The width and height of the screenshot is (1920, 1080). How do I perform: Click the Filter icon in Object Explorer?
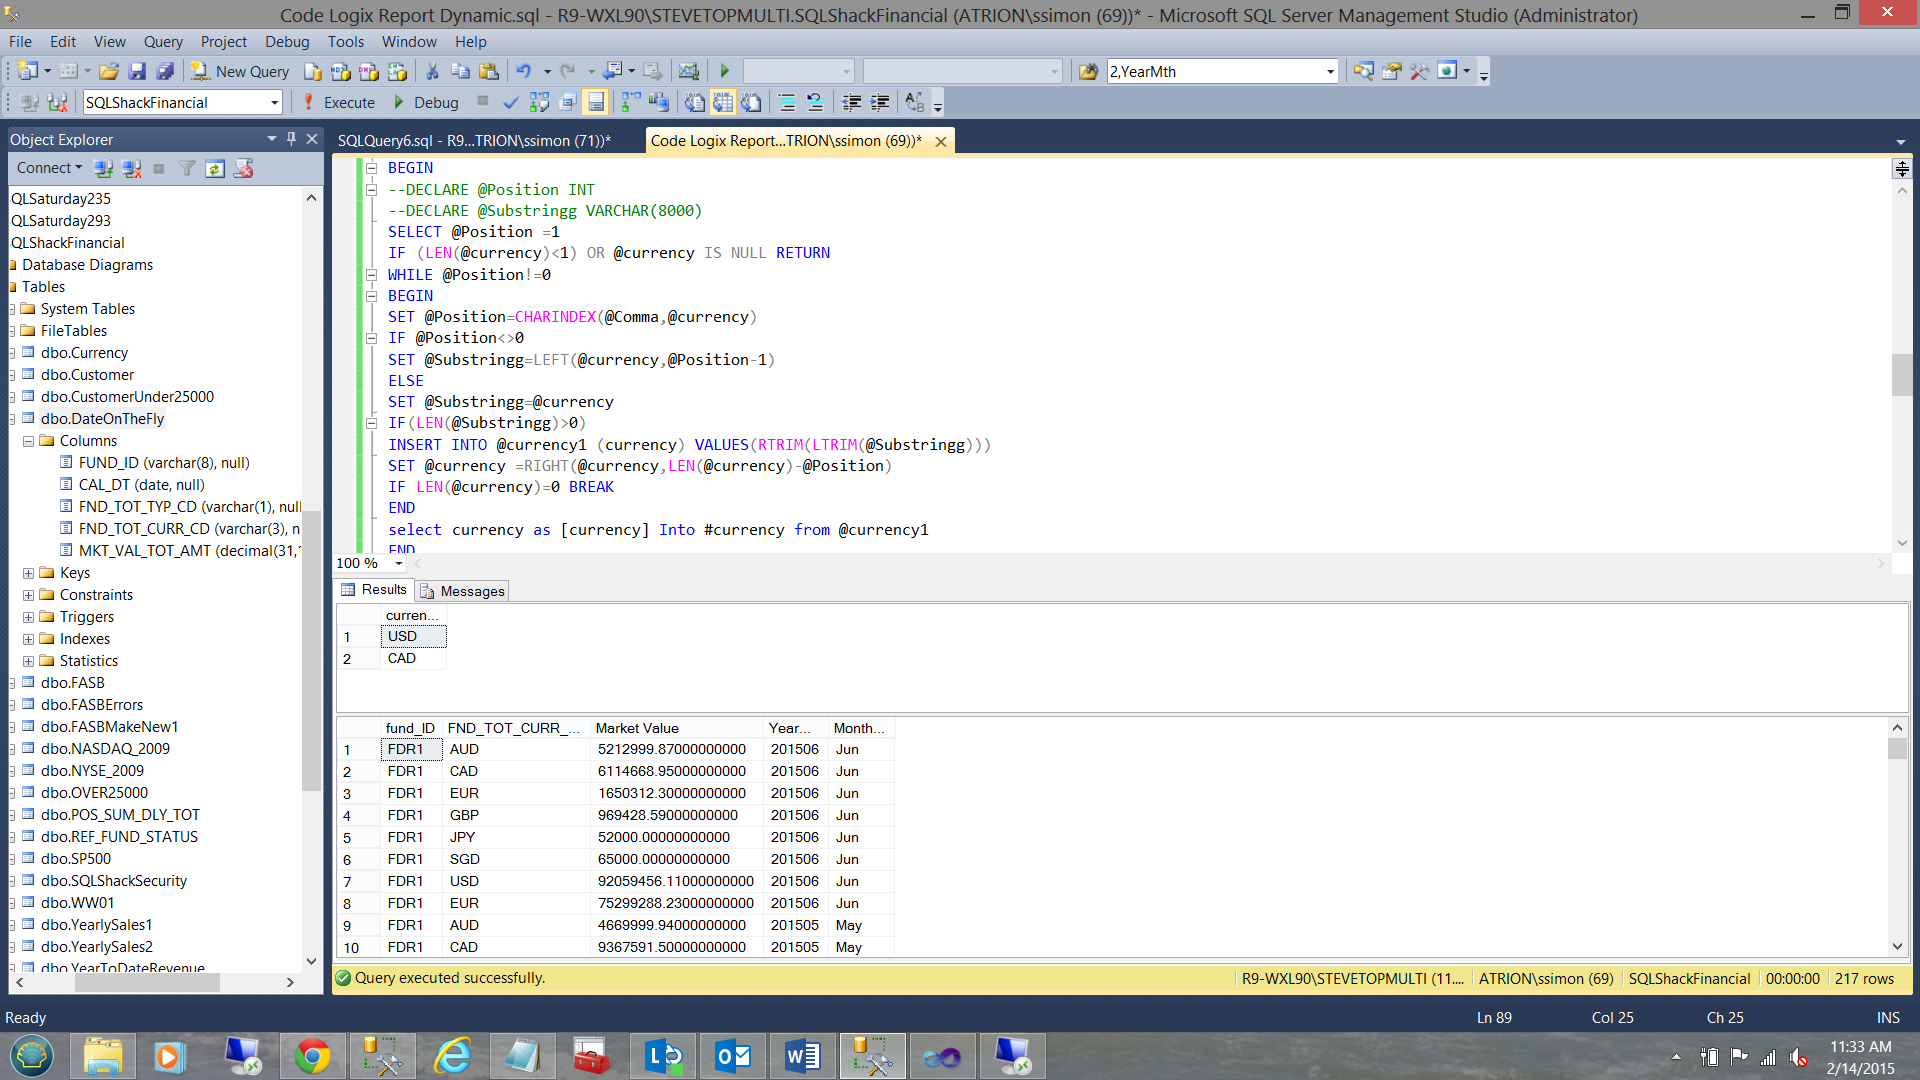(187, 168)
